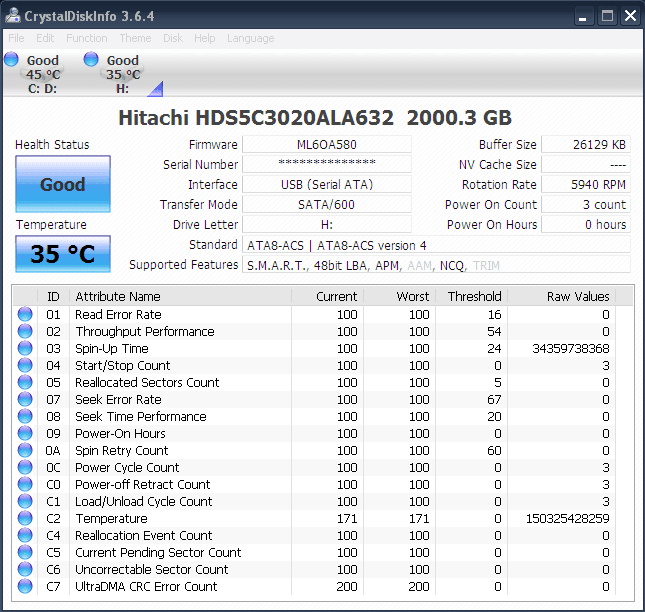The width and height of the screenshot is (645, 612).
Task: Open the File menu
Action: 16,38
